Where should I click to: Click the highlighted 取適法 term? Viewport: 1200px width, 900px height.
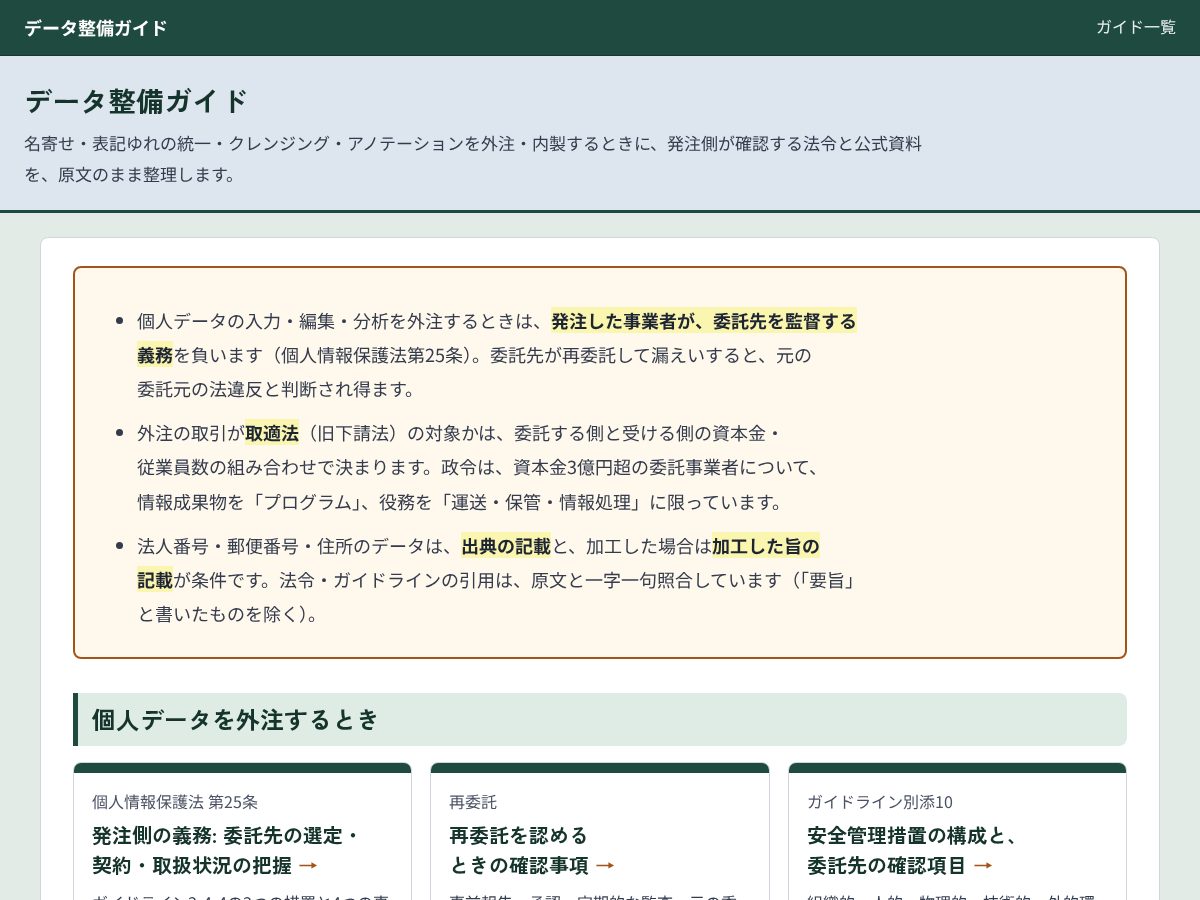(x=272, y=434)
